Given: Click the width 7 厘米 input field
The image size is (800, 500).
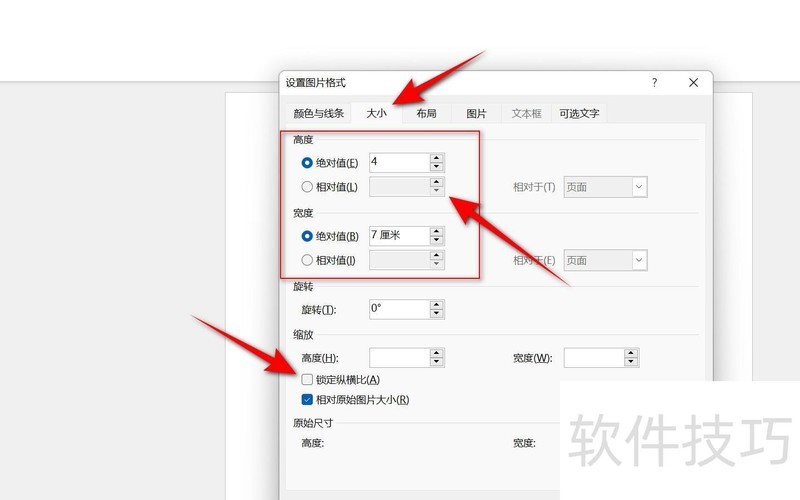Looking at the screenshot, I should (398, 236).
